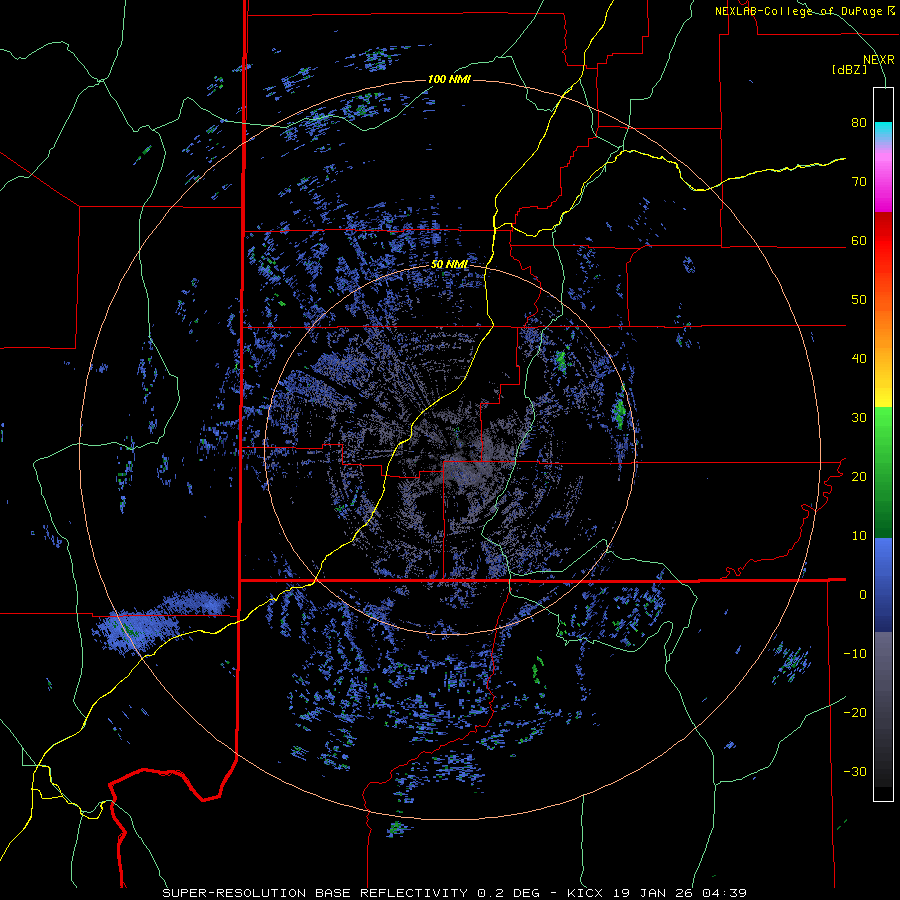
Task: Click the 30 value on dBZ scale
Action: 859,417
